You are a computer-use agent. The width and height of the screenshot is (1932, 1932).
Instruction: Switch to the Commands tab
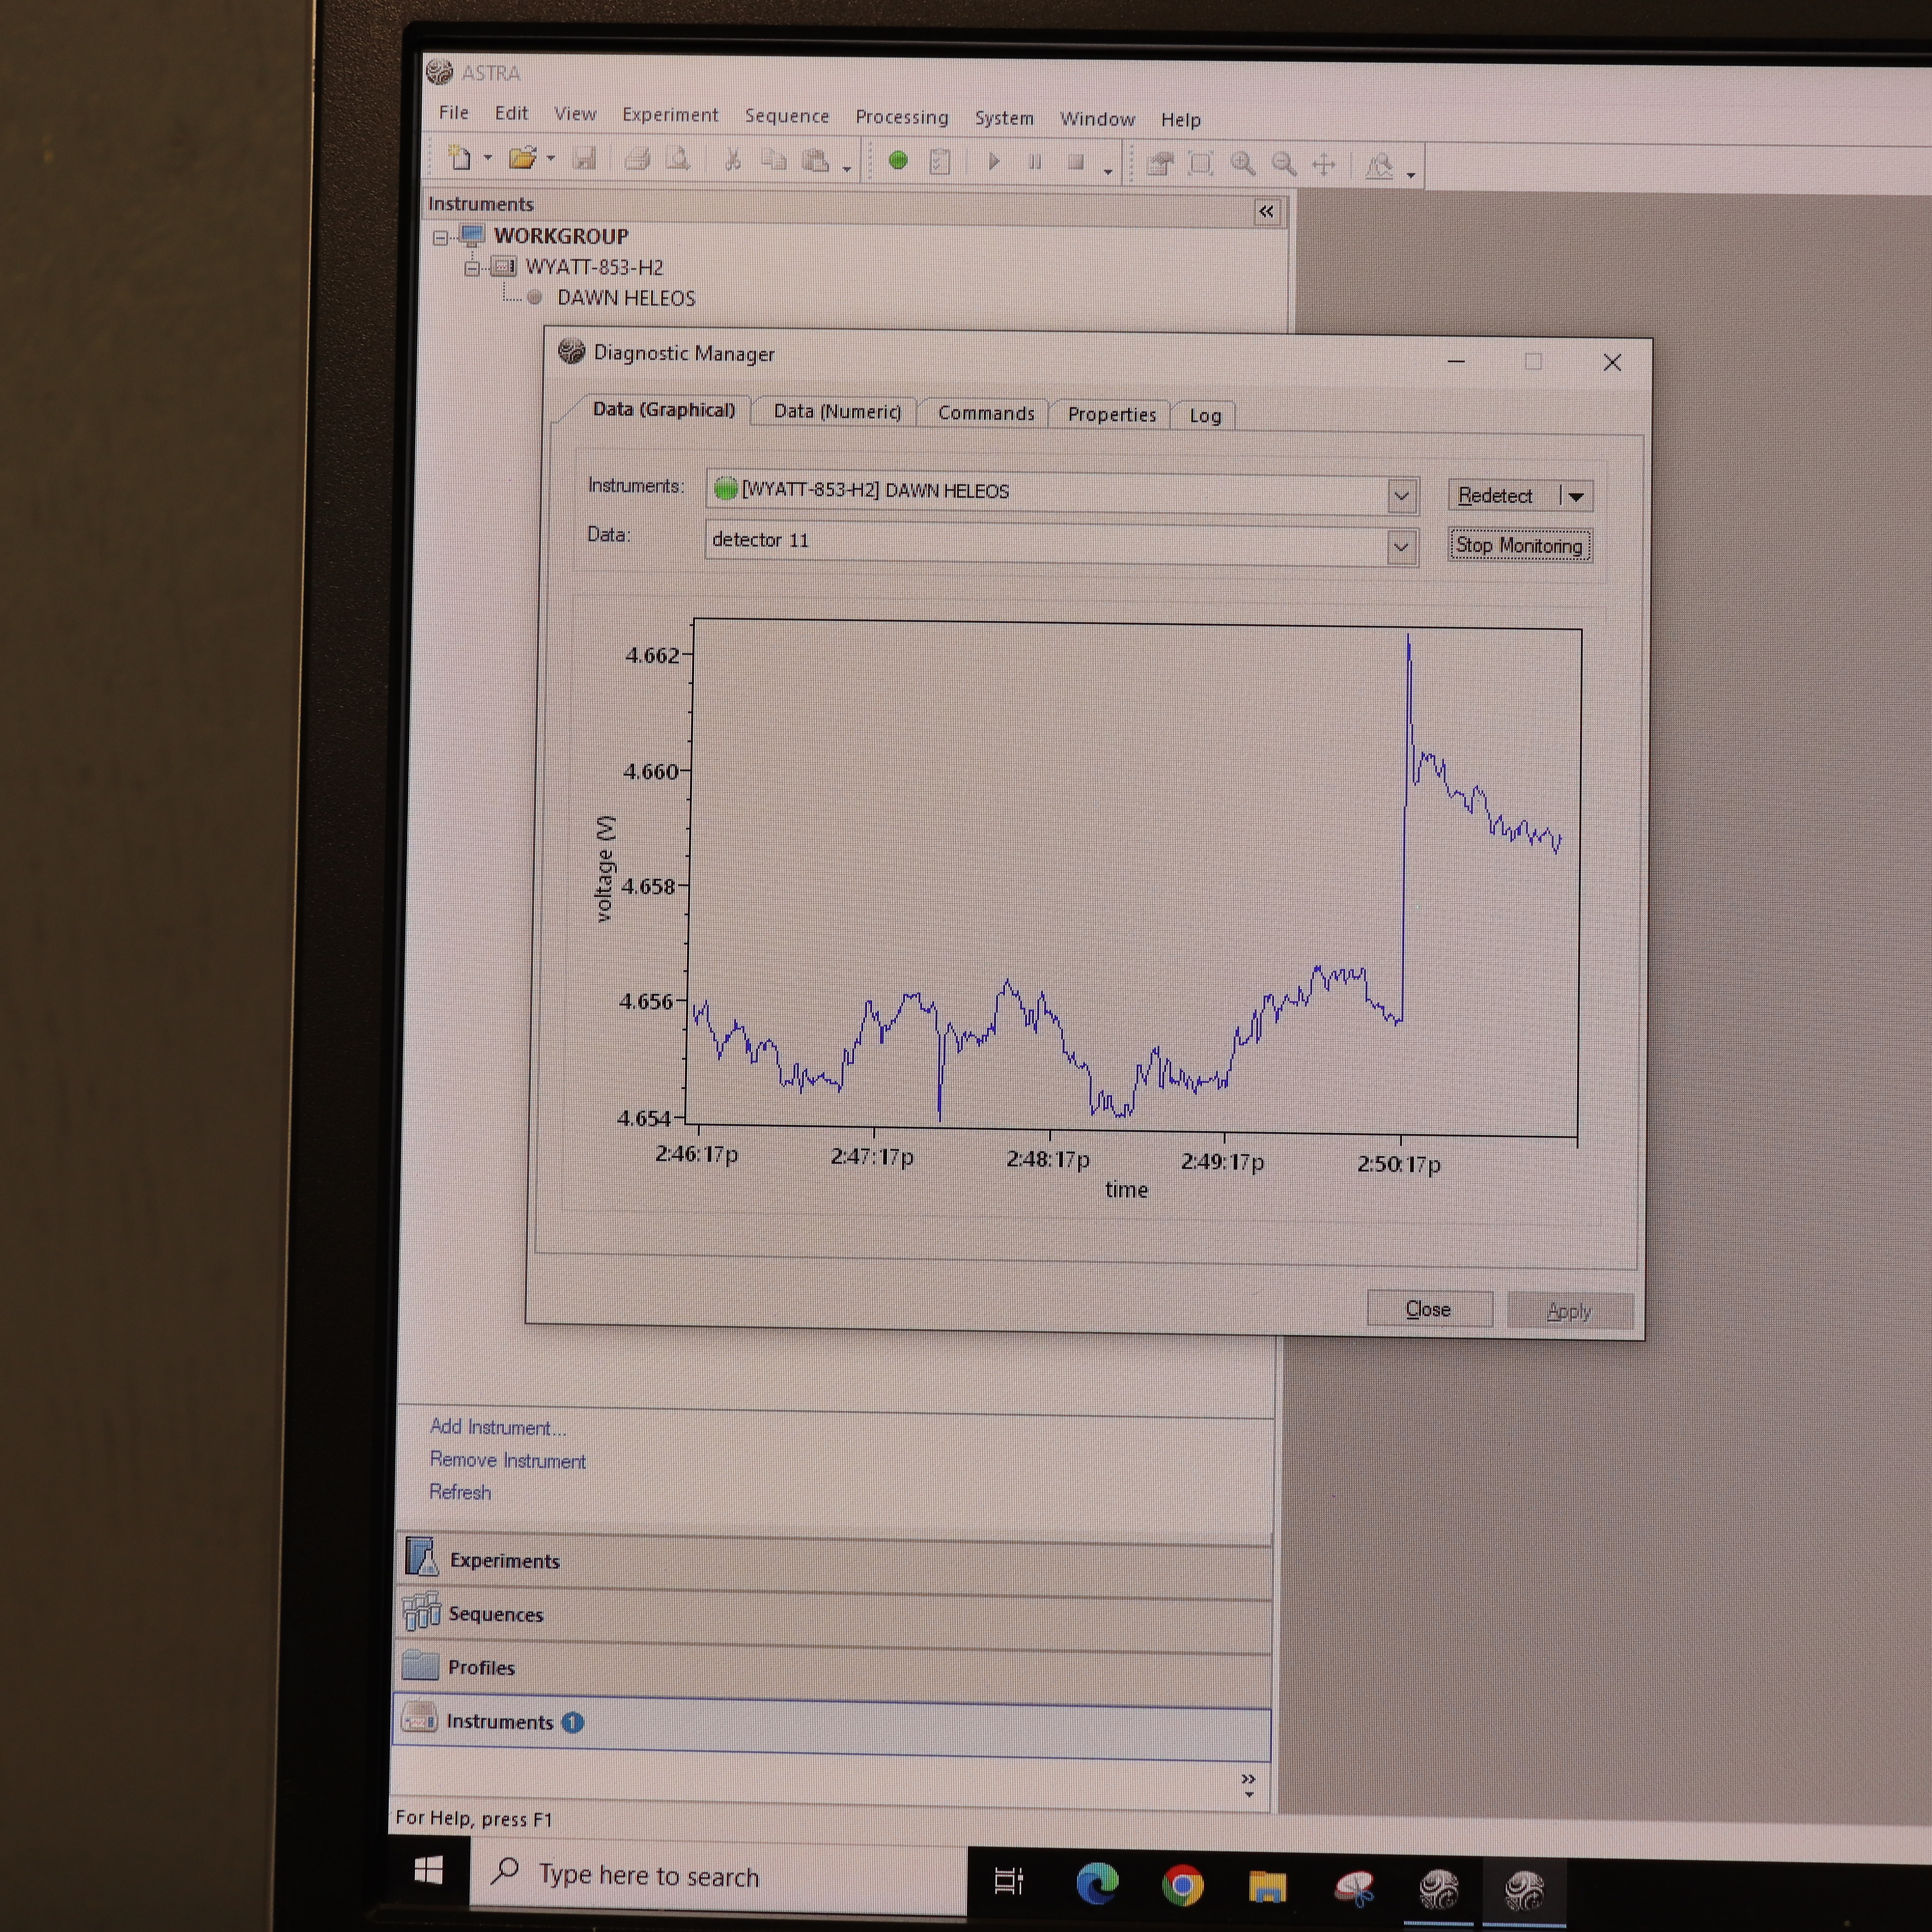point(986,414)
